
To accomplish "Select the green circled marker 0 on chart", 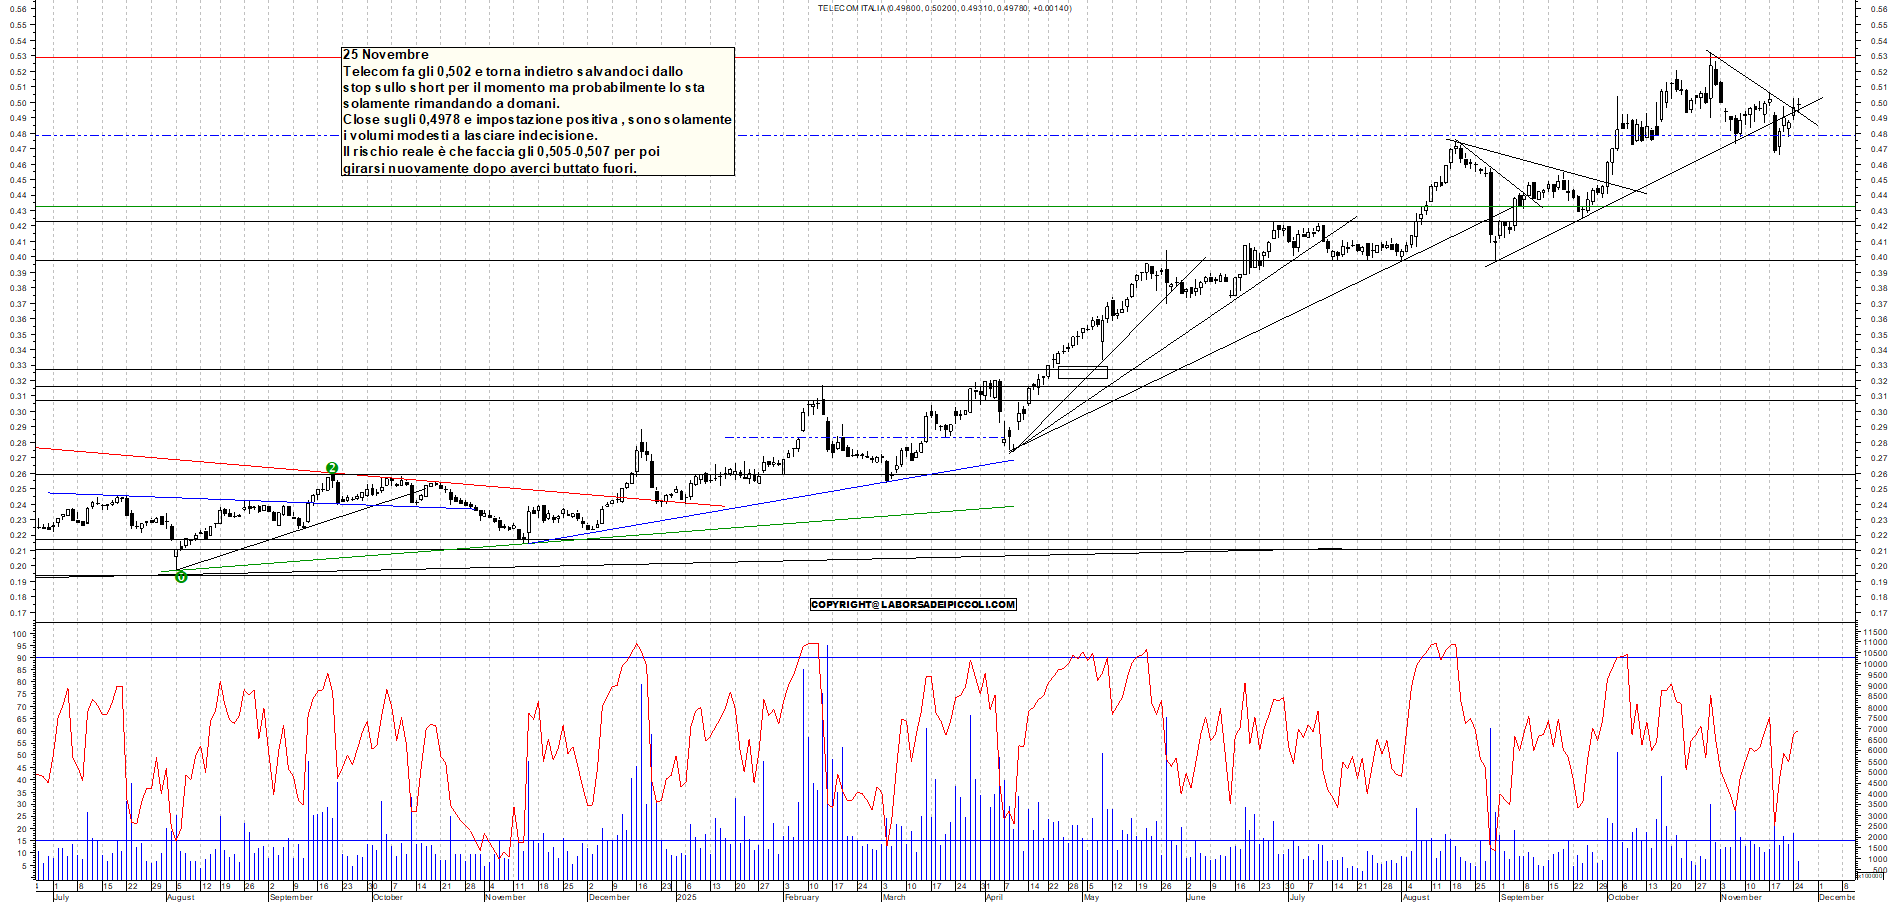I will click(181, 577).
